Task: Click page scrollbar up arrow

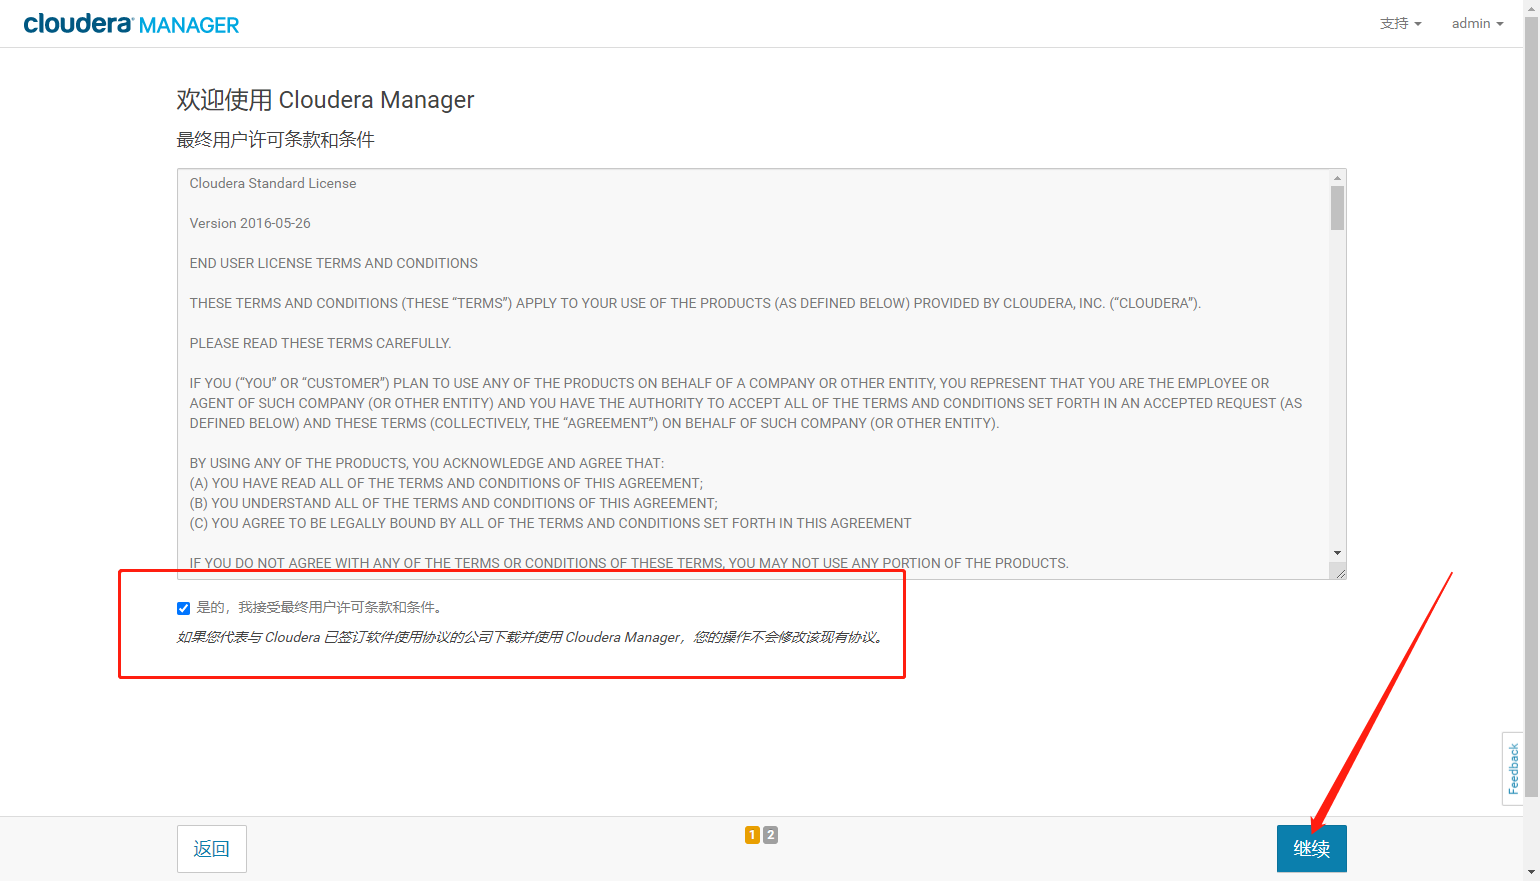Action: pyautogui.click(x=1531, y=8)
